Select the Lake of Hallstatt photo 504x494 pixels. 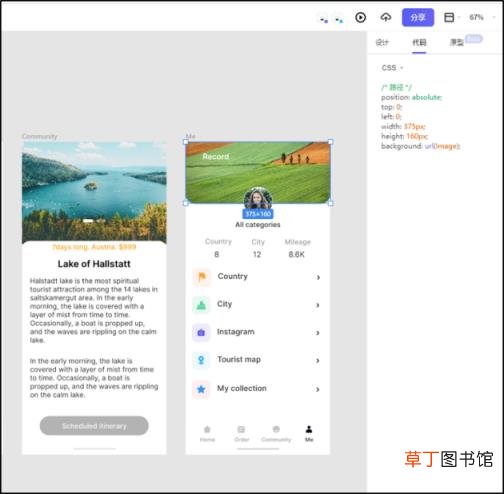(94, 192)
